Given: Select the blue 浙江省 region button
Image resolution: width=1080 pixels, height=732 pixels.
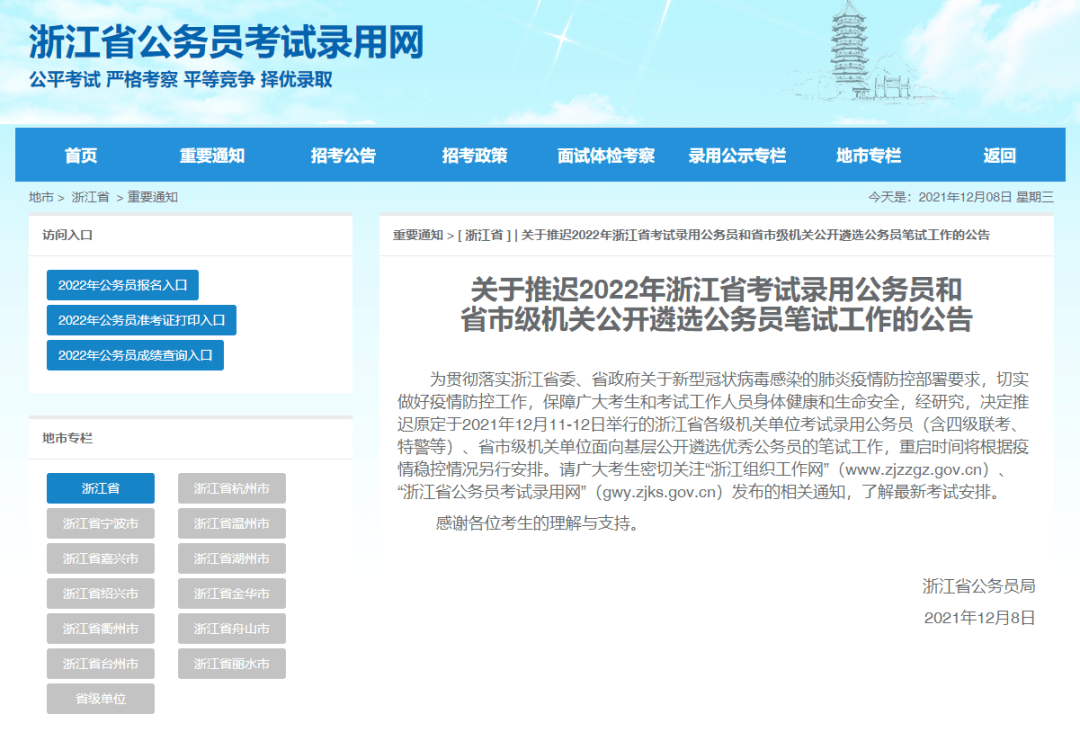Looking at the screenshot, I should (101, 488).
